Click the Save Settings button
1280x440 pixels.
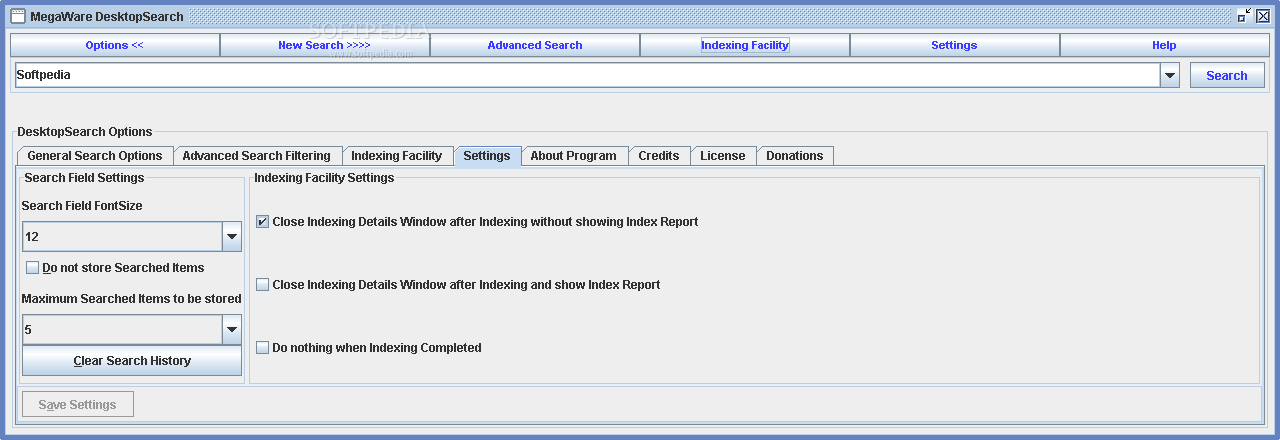[78, 405]
